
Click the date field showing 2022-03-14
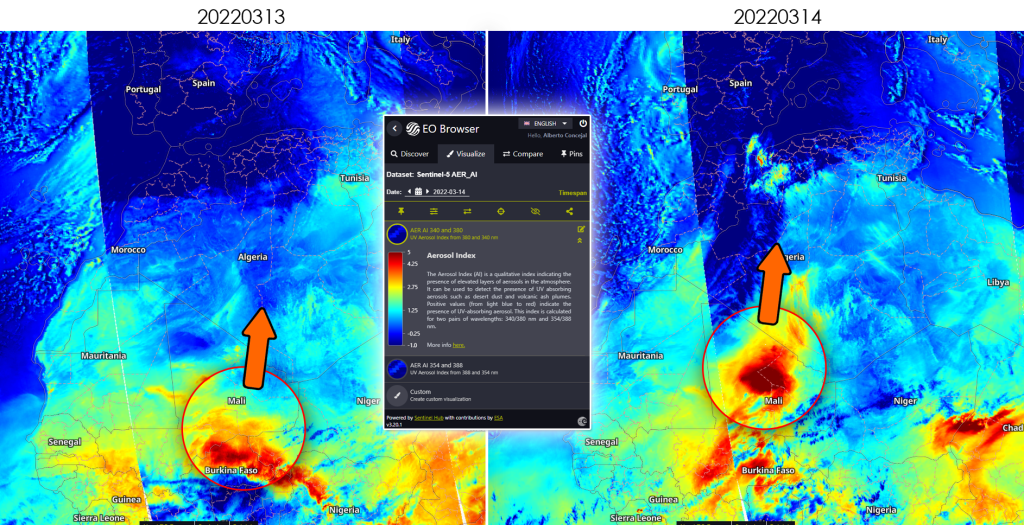click(451, 191)
